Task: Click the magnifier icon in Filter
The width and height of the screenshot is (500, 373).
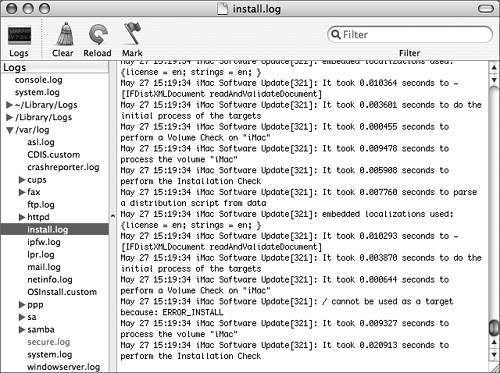Action: coord(336,34)
